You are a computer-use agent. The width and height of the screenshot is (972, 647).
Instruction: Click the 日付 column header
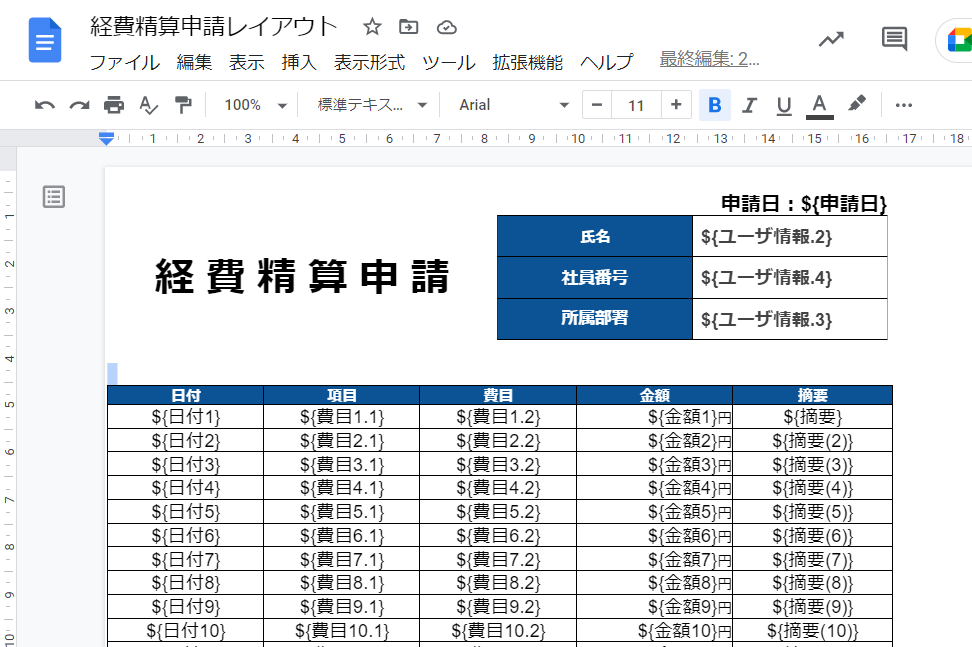coord(185,395)
